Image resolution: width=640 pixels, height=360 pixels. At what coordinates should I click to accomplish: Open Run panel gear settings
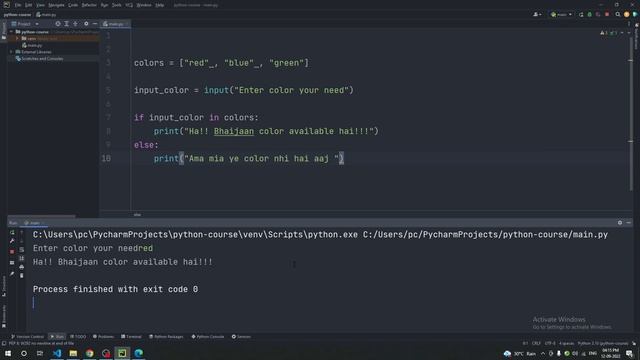click(620, 223)
